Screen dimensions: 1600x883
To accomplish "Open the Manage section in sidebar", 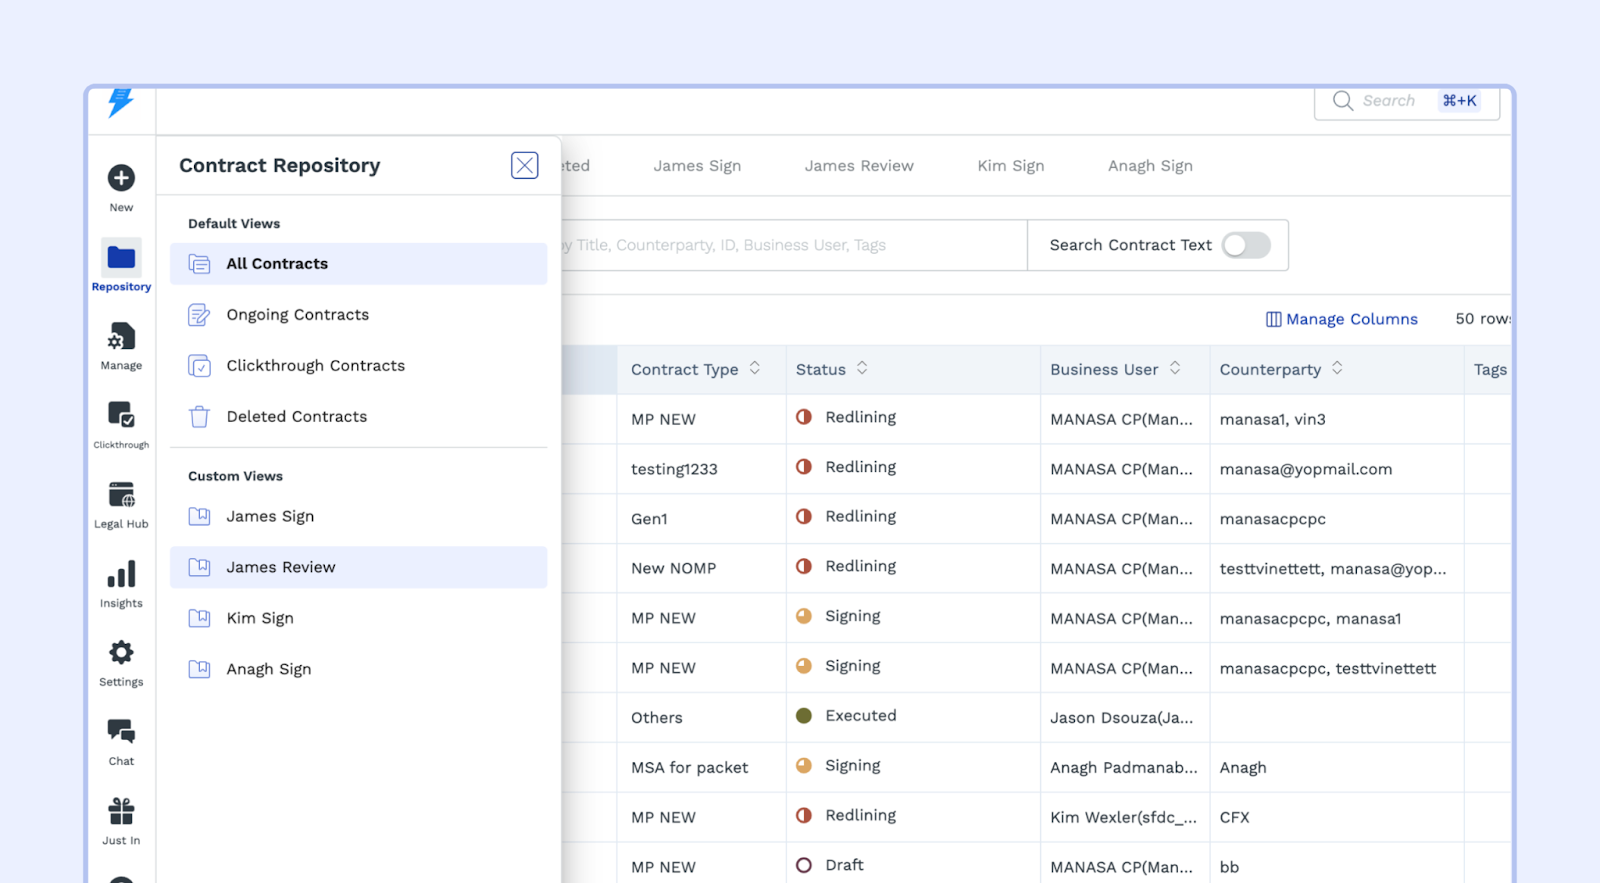I will (x=121, y=338).
